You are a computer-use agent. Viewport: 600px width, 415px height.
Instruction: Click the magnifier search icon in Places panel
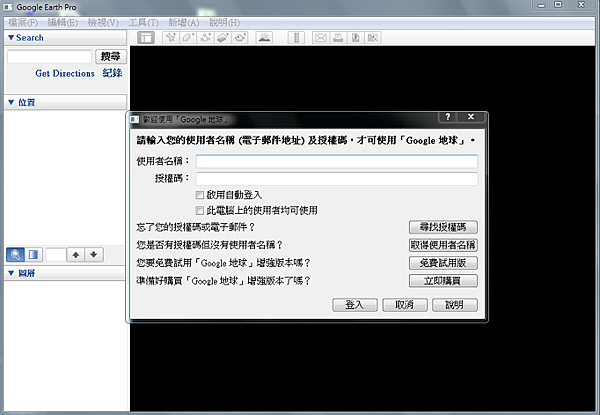click(x=15, y=255)
